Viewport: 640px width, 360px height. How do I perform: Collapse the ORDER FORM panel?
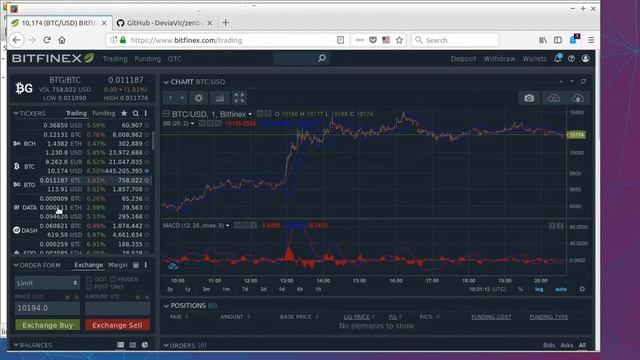pyautogui.click(x=16, y=265)
